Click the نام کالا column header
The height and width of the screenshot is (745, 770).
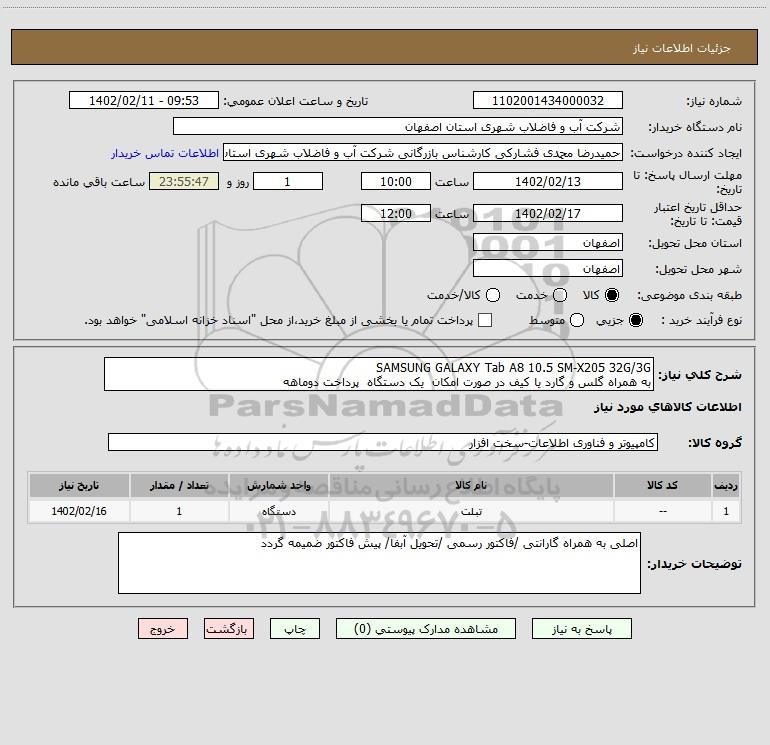[x=470, y=485]
